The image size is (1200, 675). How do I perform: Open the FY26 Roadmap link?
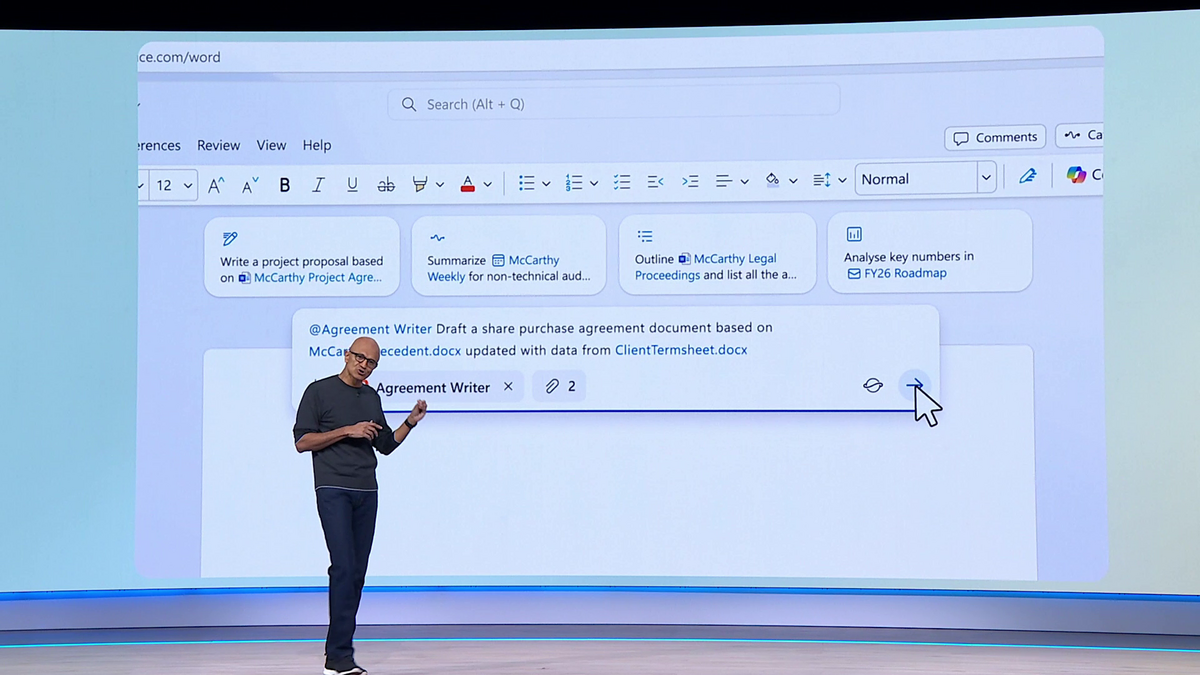(897, 273)
